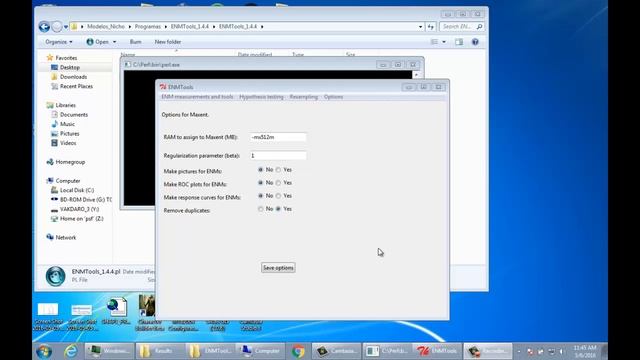
Task: Open Documents library
Action: (x=74, y=115)
